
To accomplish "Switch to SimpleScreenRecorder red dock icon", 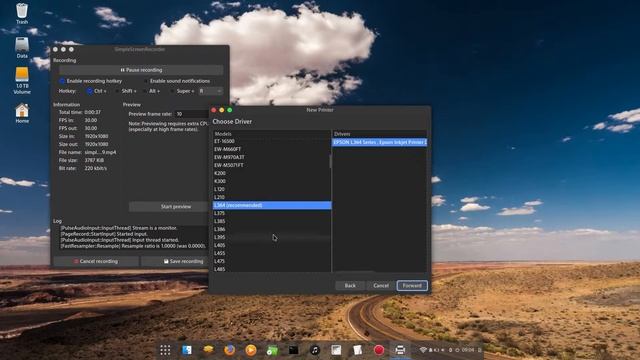I will 379,350.
